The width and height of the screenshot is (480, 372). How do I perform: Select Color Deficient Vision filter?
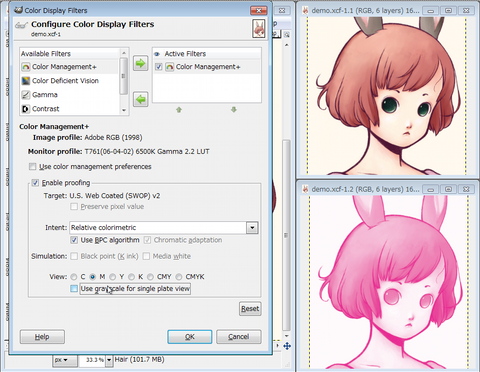[x=69, y=81]
